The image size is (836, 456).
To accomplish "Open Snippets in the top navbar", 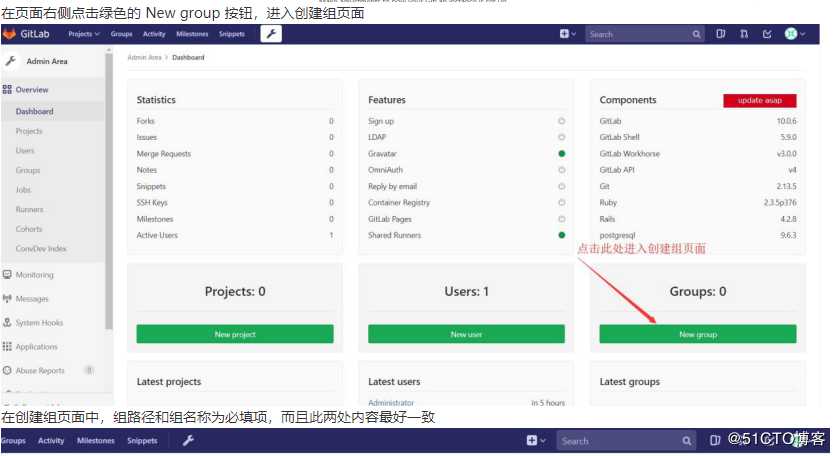I will click(x=232, y=34).
